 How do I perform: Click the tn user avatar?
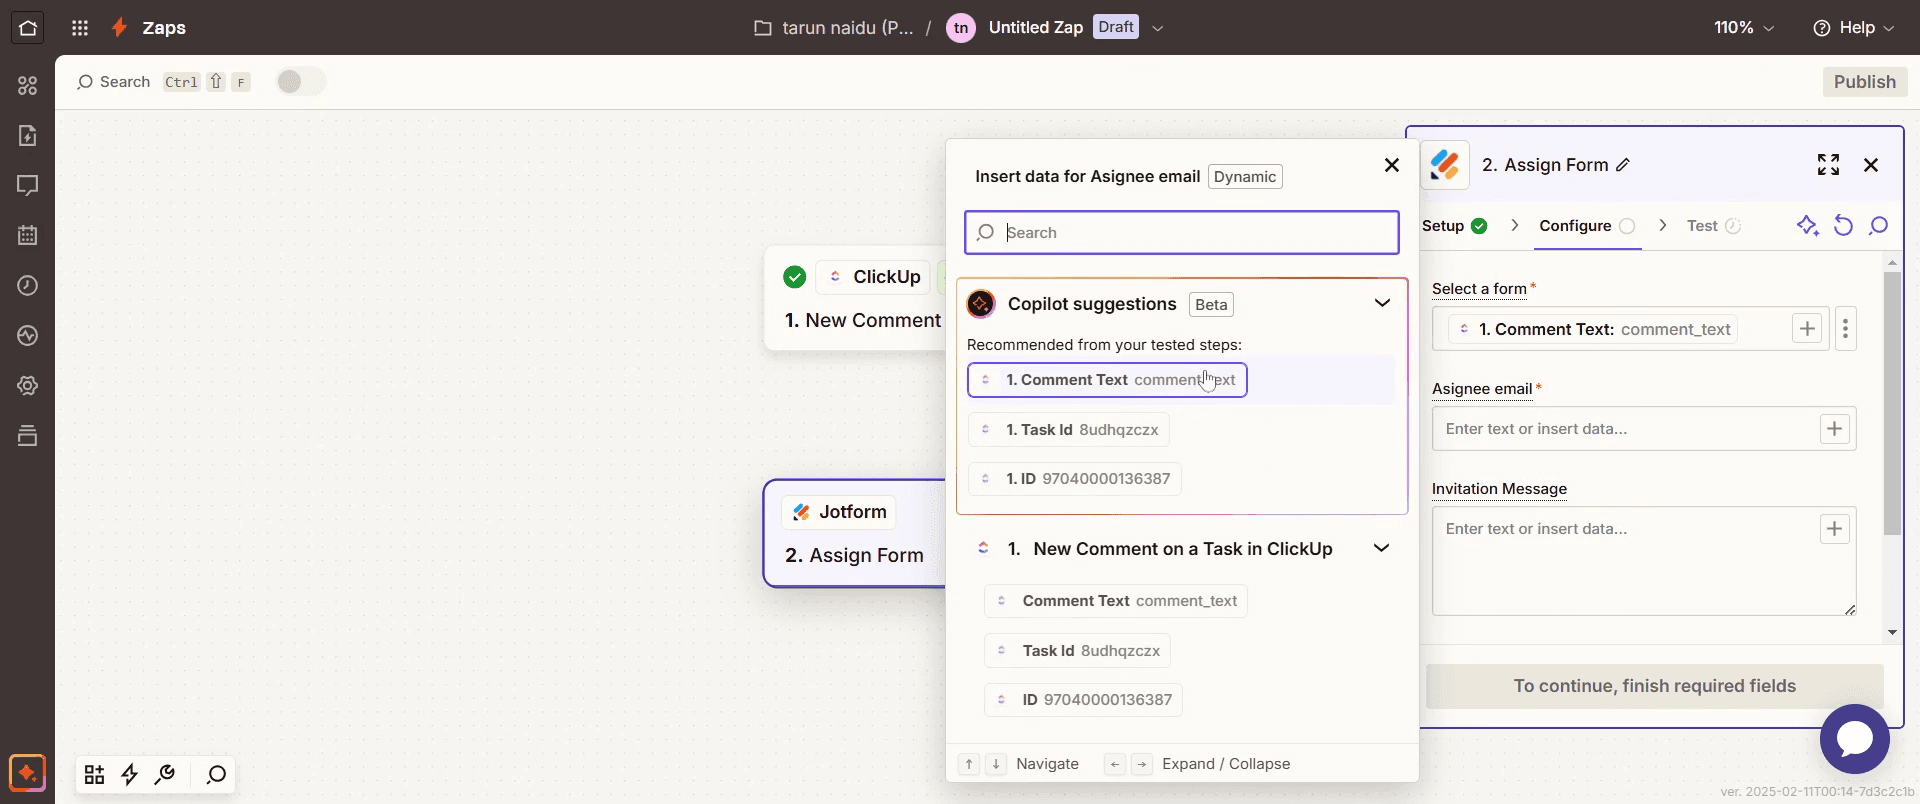coord(961,28)
